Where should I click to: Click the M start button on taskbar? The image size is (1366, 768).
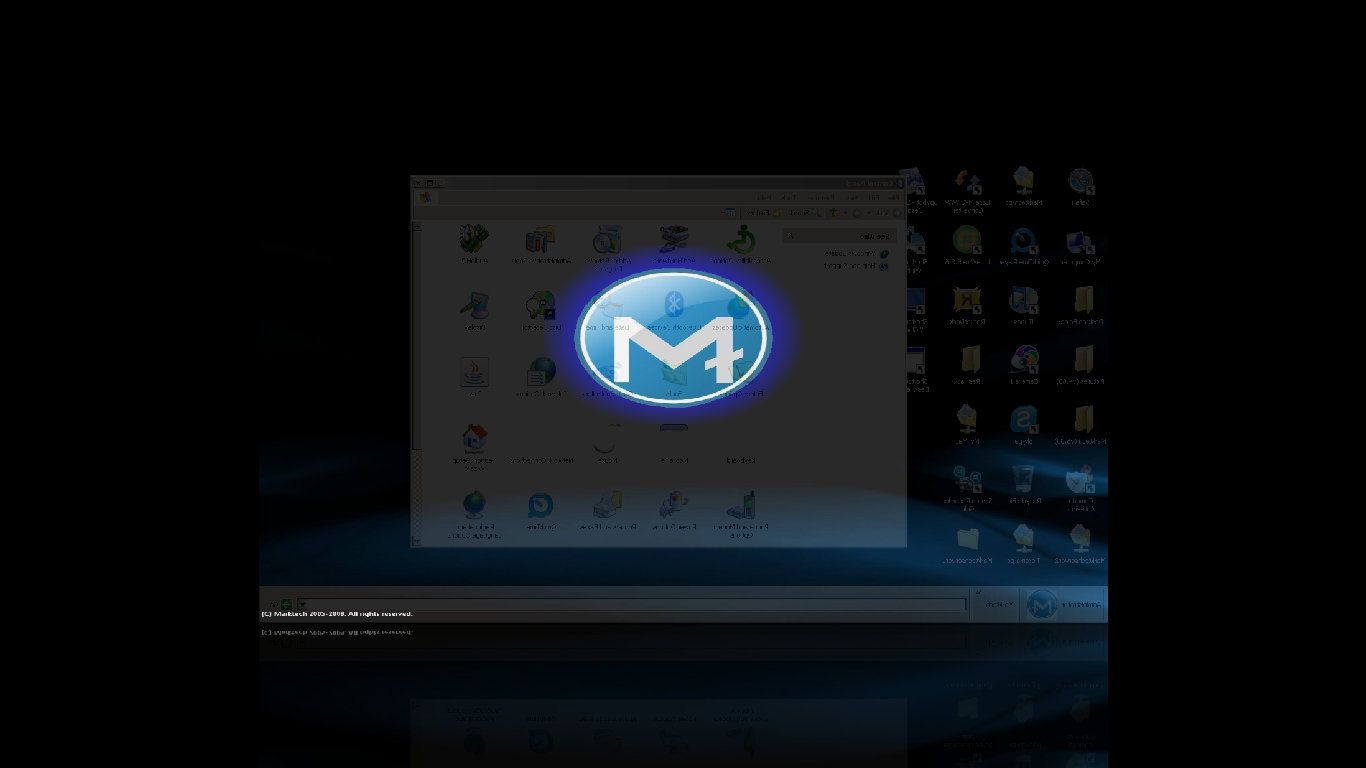click(1042, 604)
